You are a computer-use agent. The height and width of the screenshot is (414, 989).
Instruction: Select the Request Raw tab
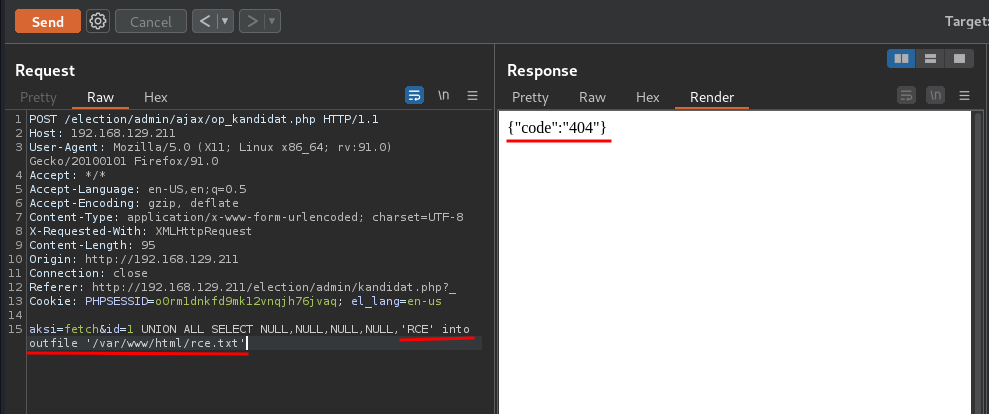(x=100, y=97)
